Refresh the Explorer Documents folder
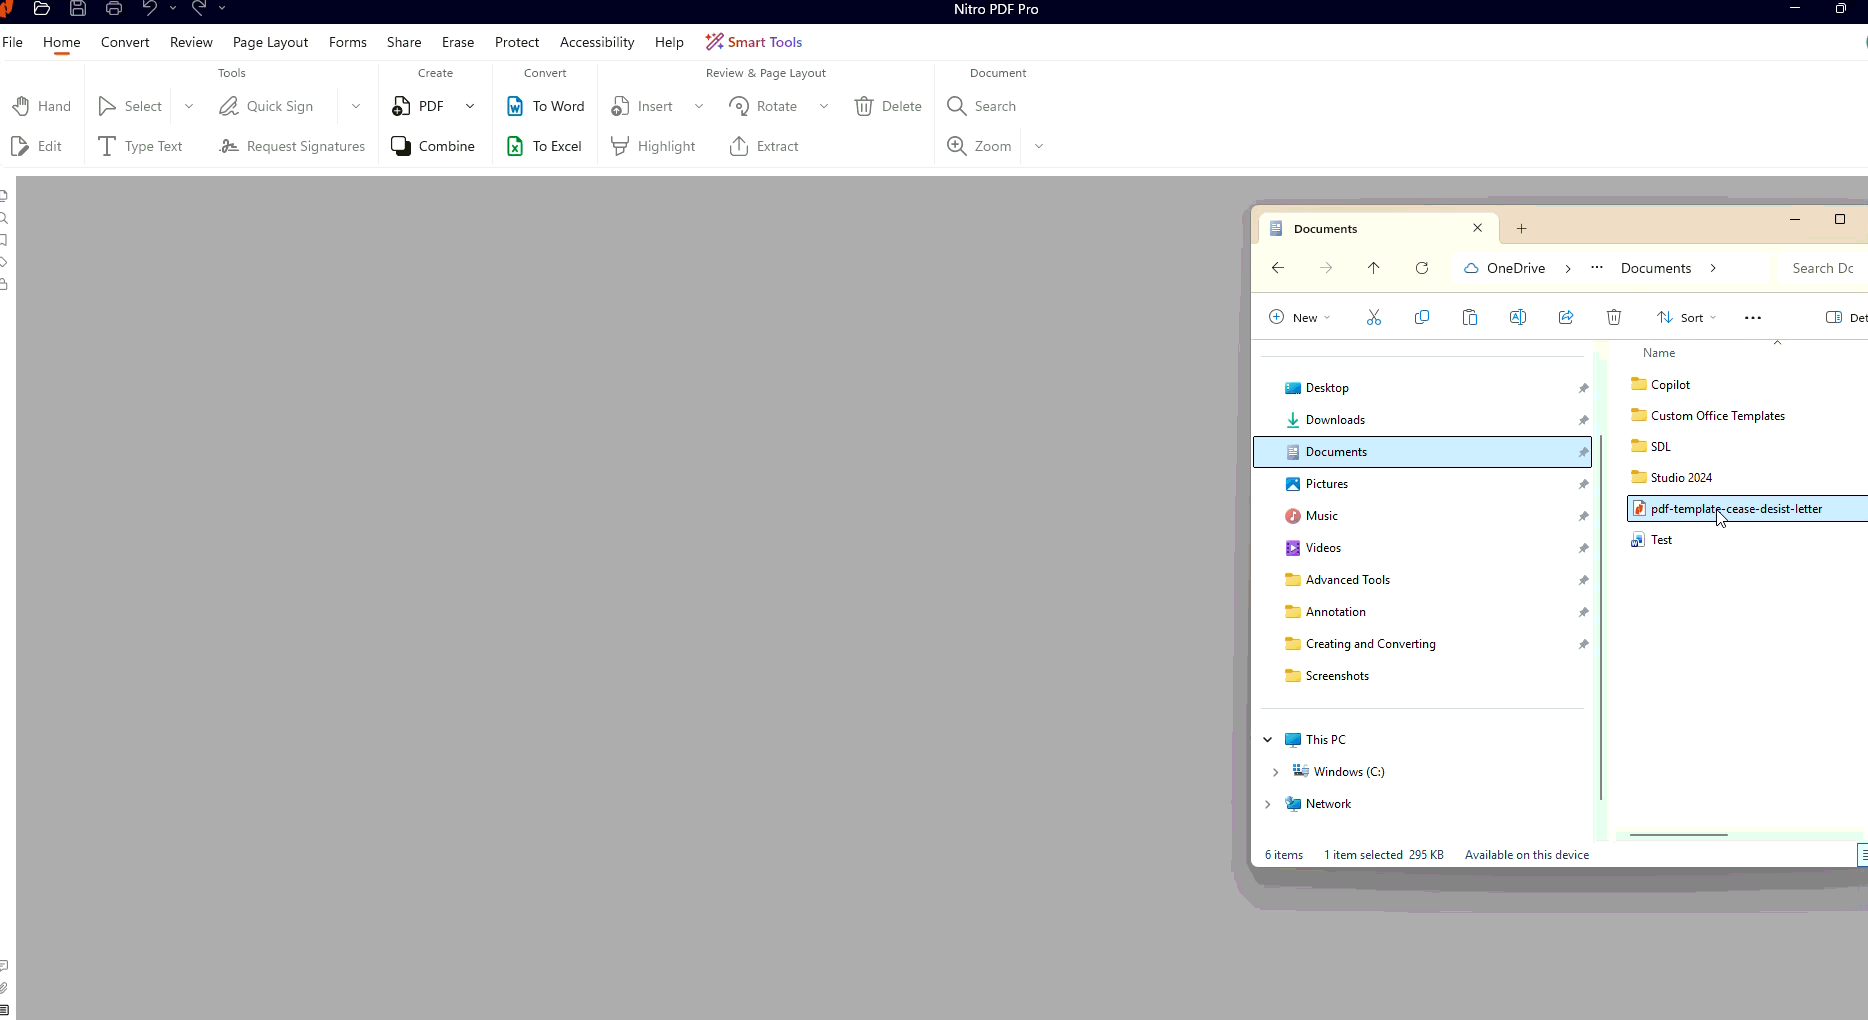The width and height of the screenshot is (1868, 1020). (1422, 268)
